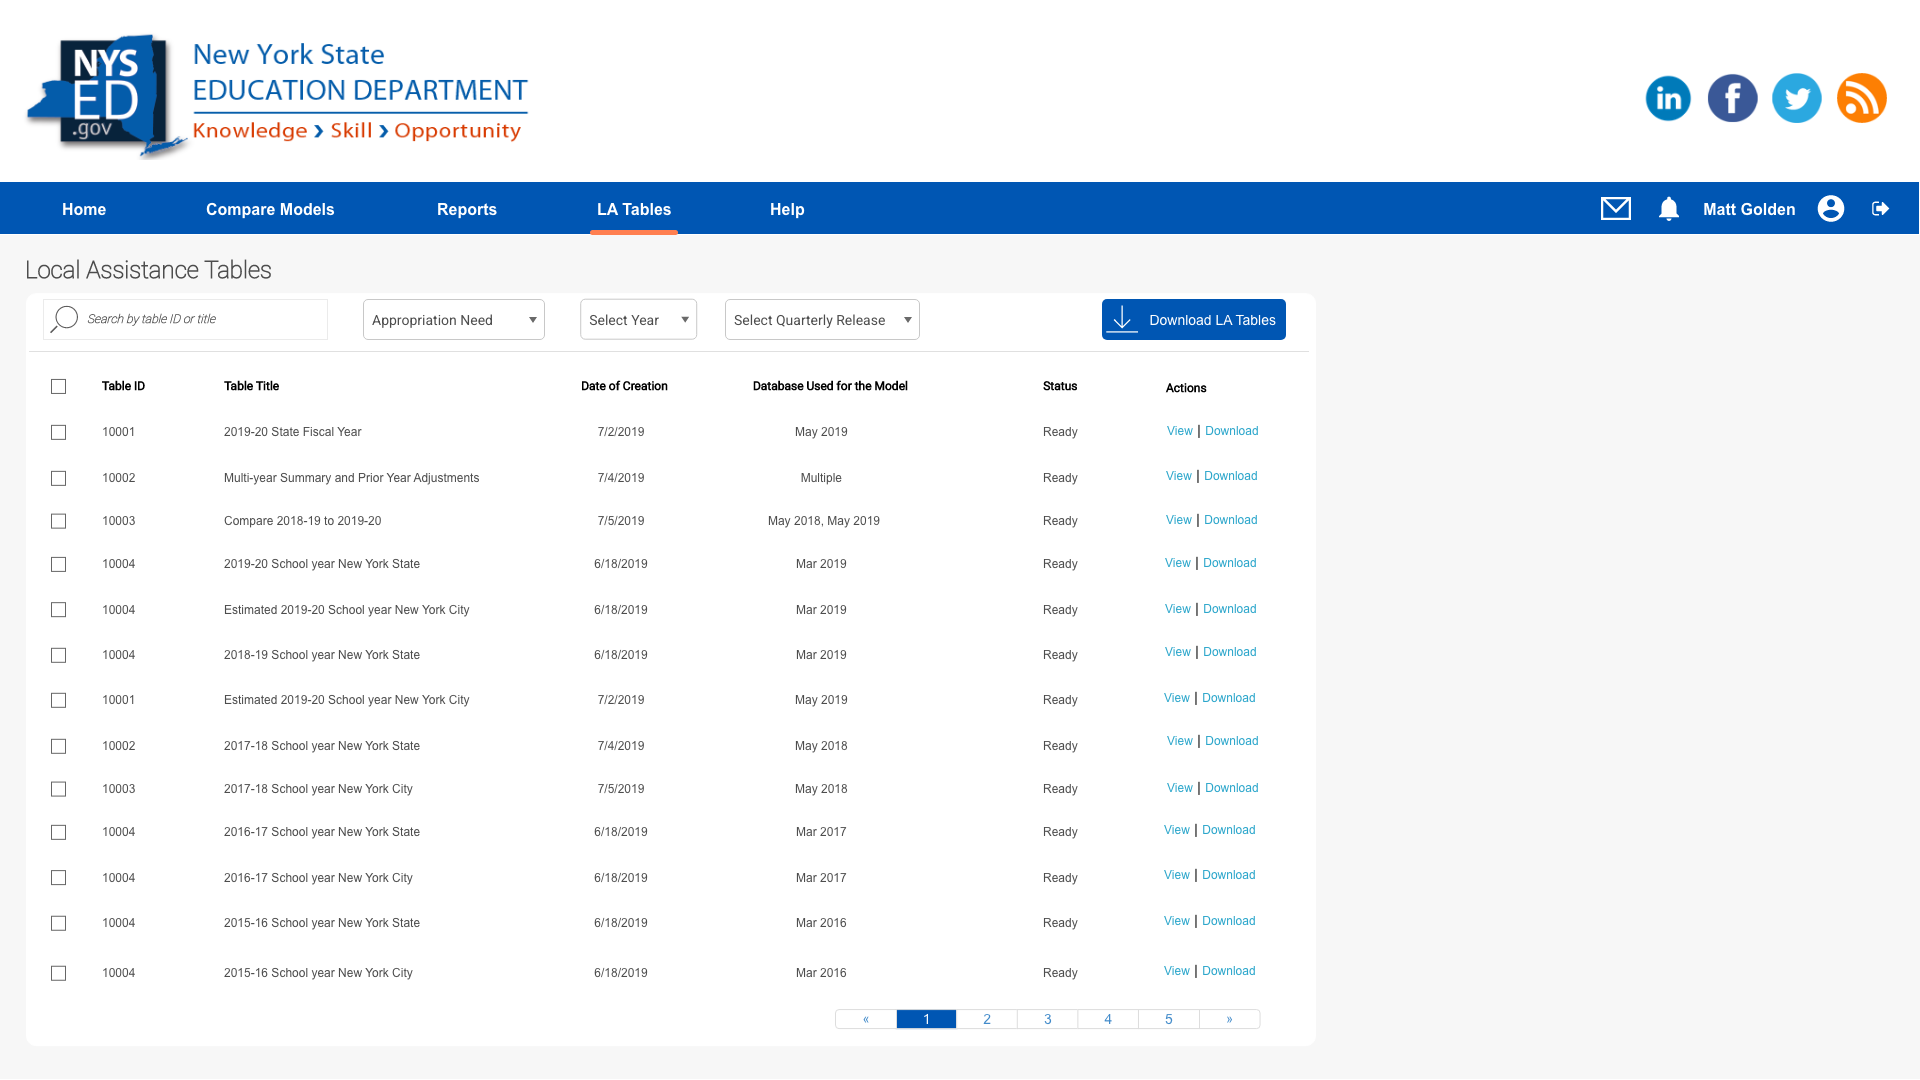Expand the Appropriation Need dropdown

[x=453, y=320]
